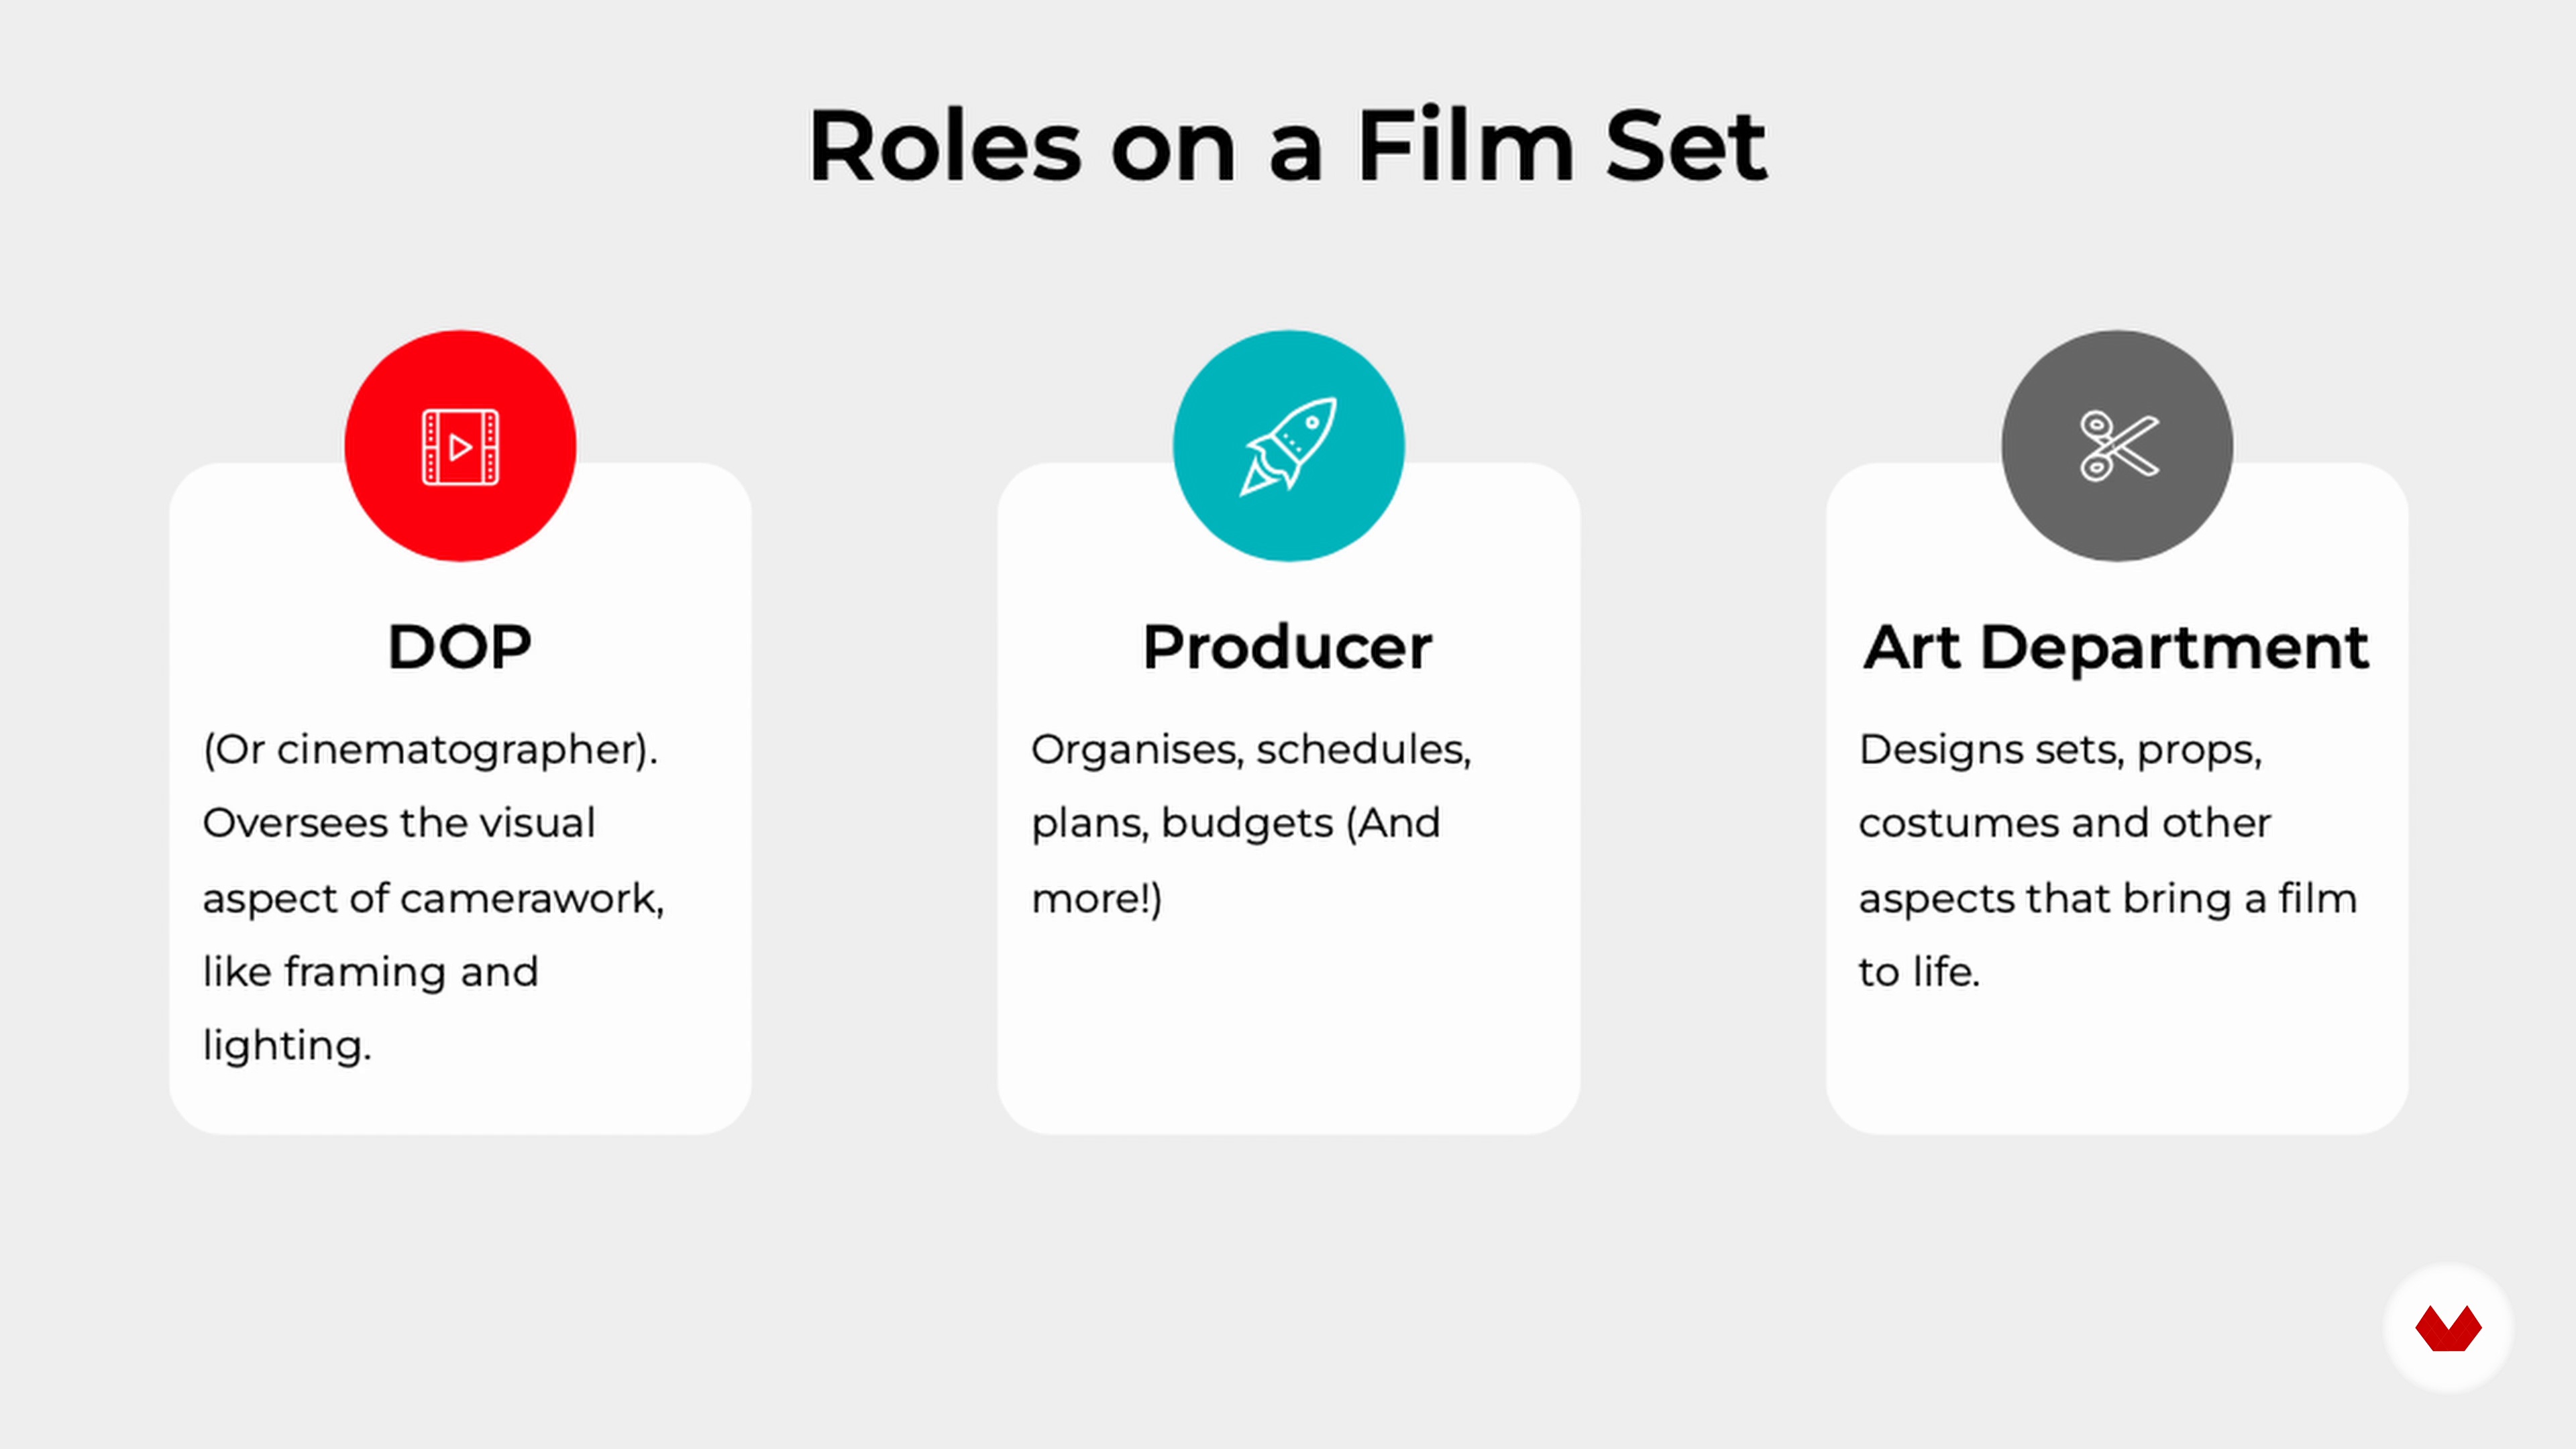Click the "aspect of camerawork," line

[x=434, y=898]
